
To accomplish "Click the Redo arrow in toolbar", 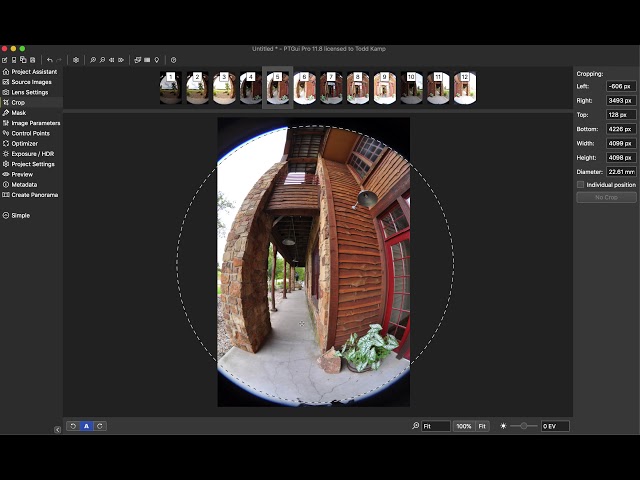I will click(x=59, y=60).
